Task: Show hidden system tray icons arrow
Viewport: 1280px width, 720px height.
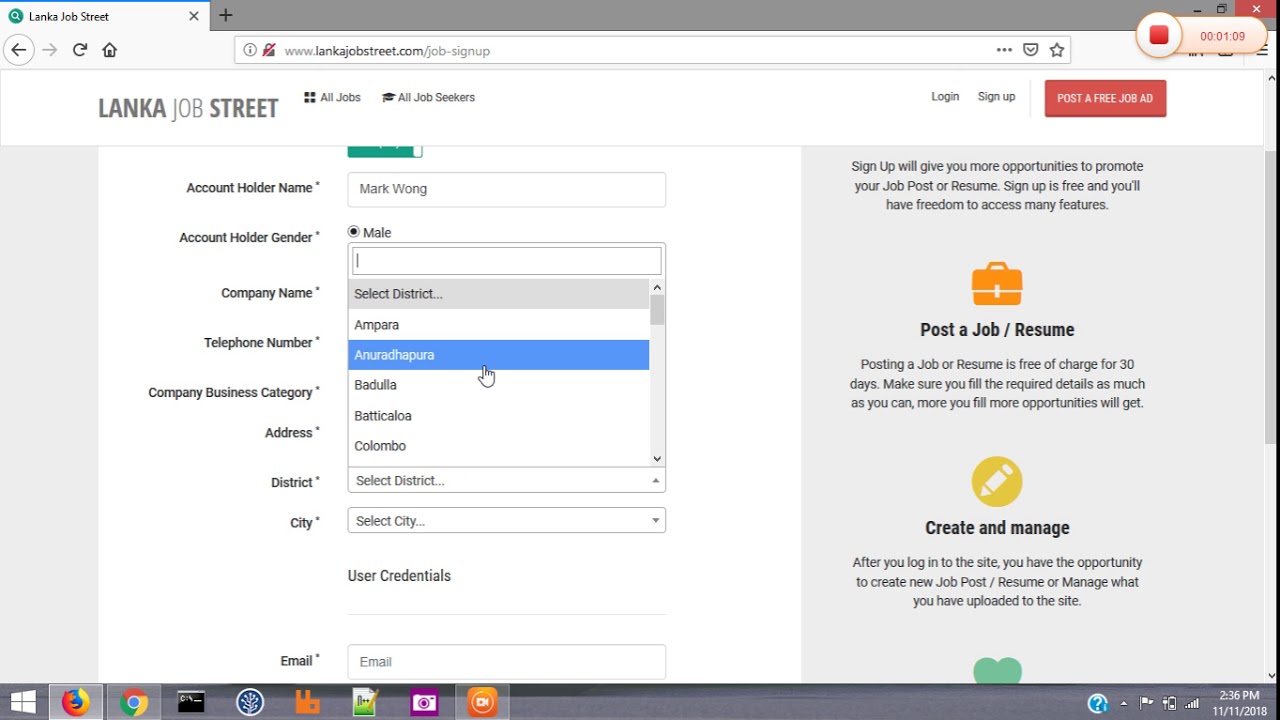Action: click(x=1124, y=703)
